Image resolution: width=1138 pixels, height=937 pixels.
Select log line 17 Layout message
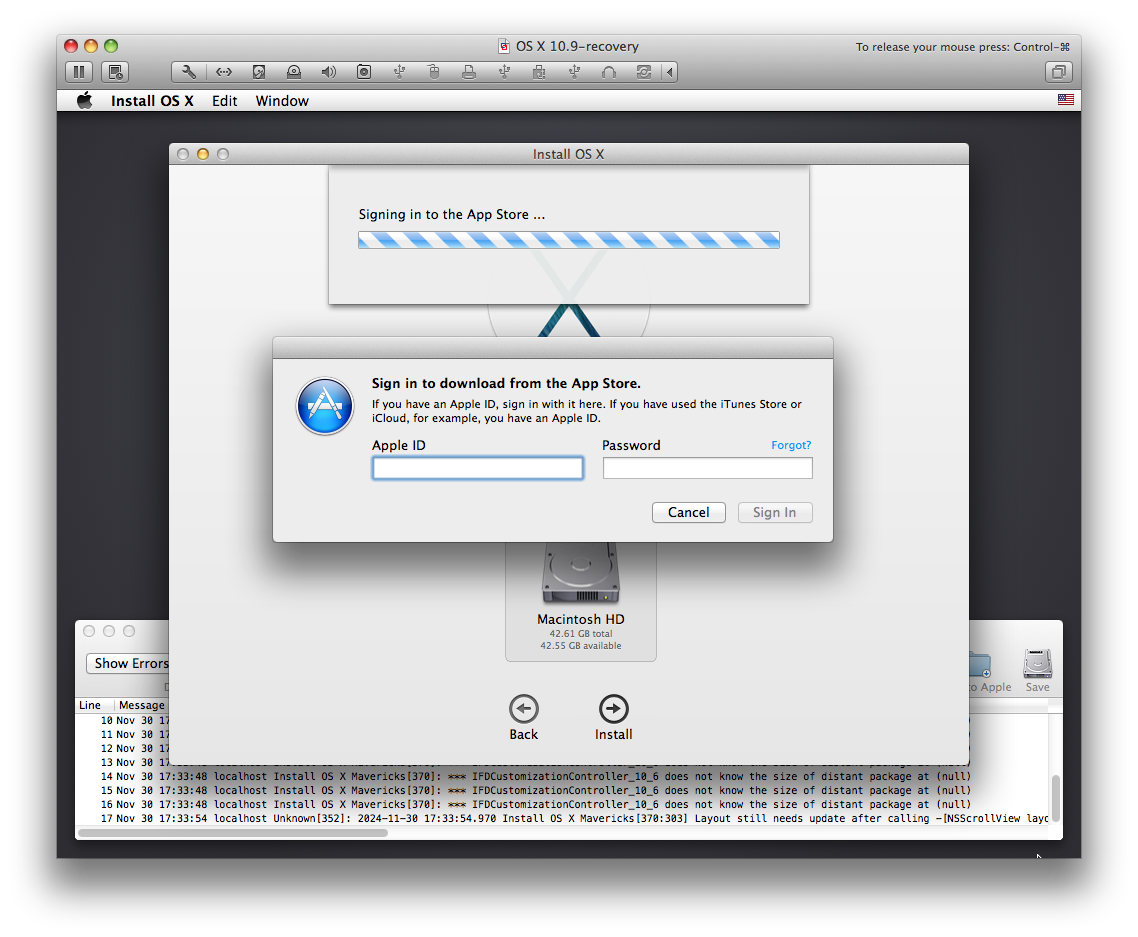[x=562, y=818]
